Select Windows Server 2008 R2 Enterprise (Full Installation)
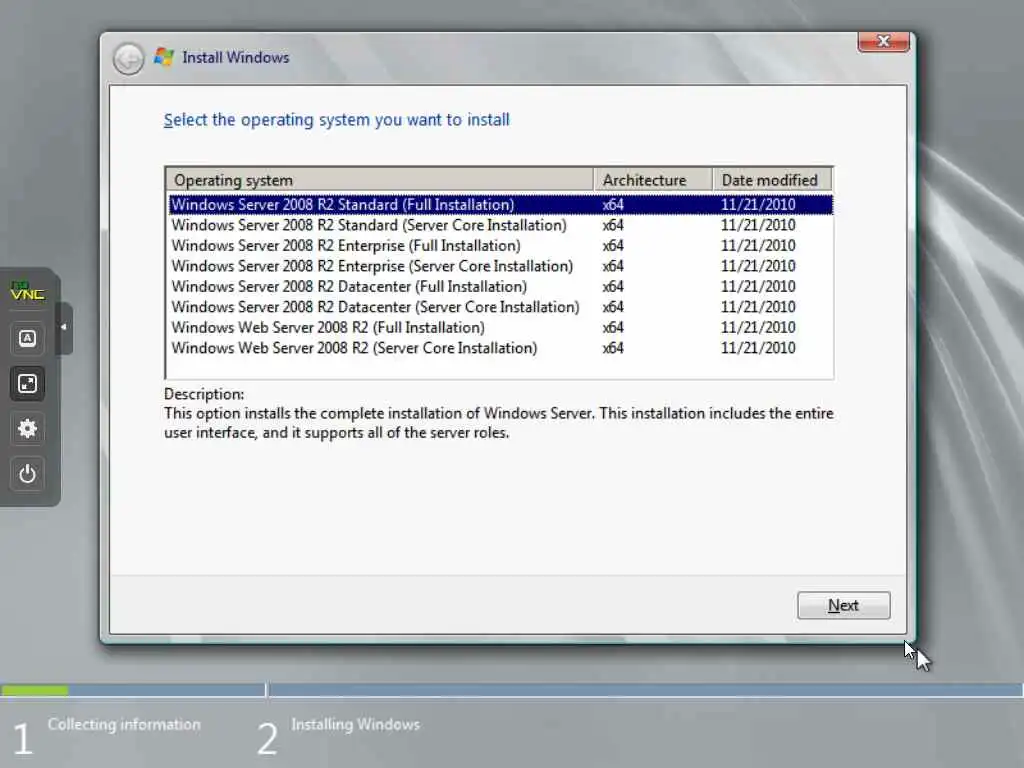 click(500, 246)
